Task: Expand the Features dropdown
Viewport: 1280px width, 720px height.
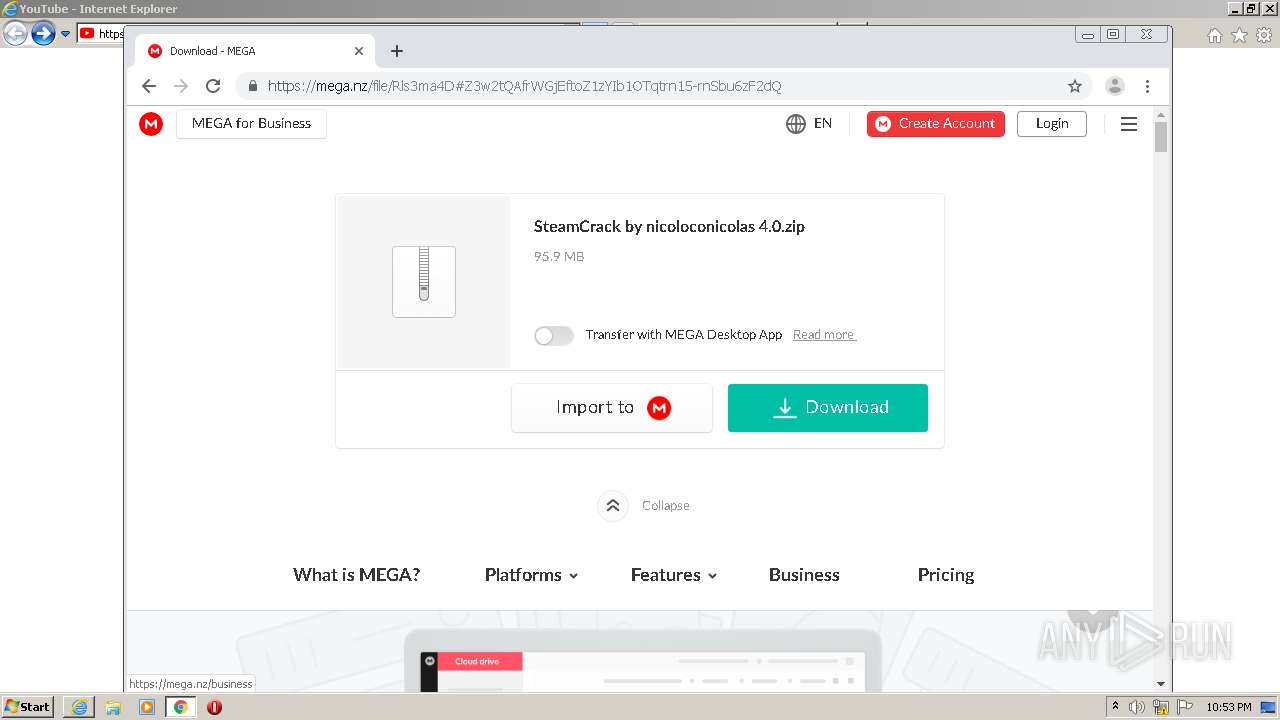Action: pyautogui.click(x=673, y=575)
